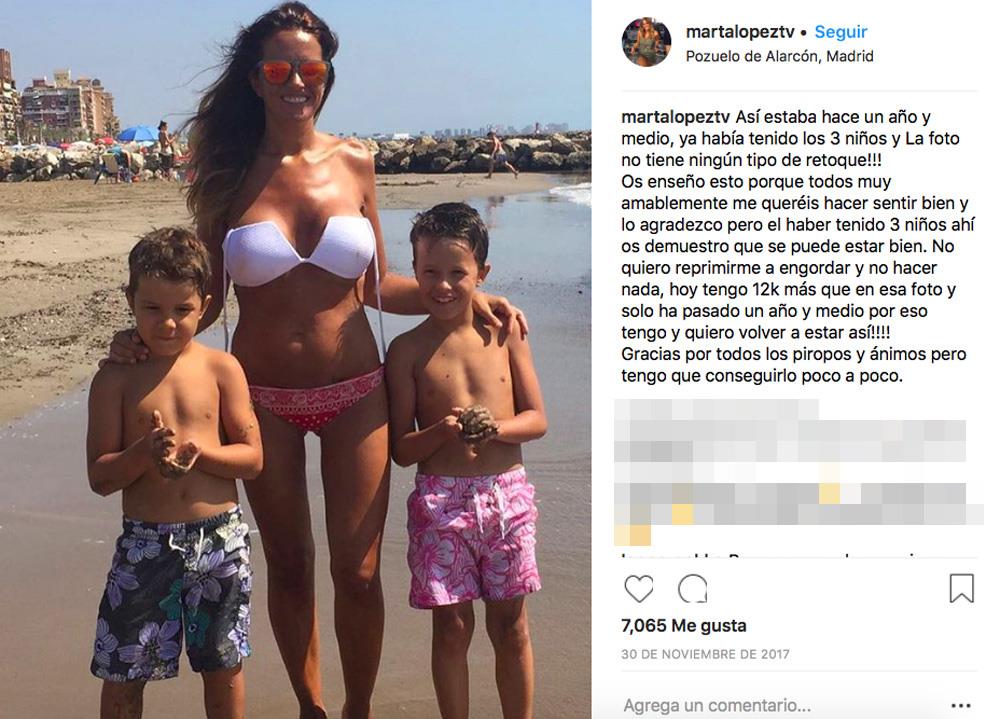Open comments via the speech bubble icon
The image size is (1000, 719).
[x=693, y=588]
